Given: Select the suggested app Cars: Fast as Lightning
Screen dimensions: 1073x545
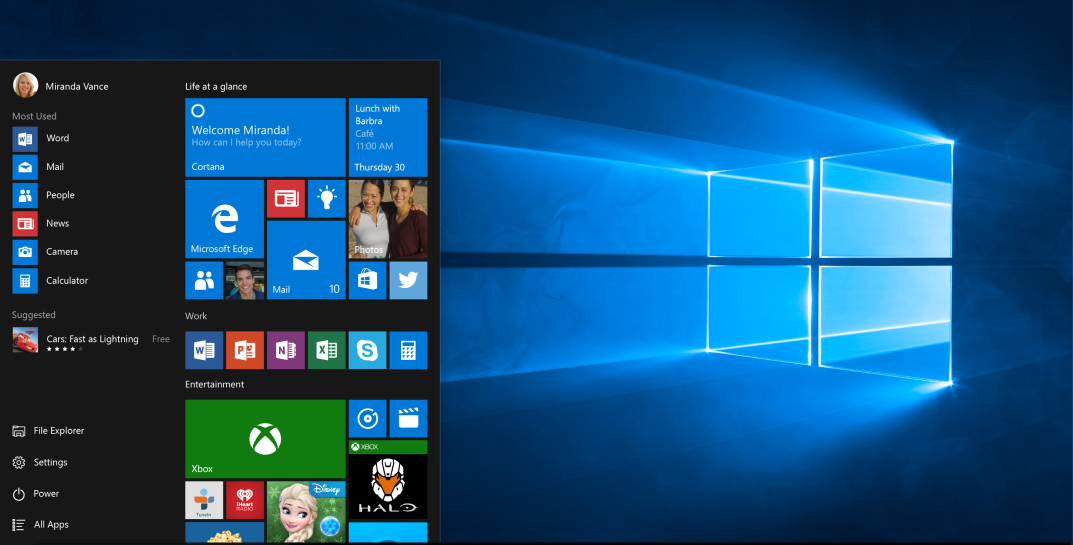Looking at the screenshot, I should point(91,340).
